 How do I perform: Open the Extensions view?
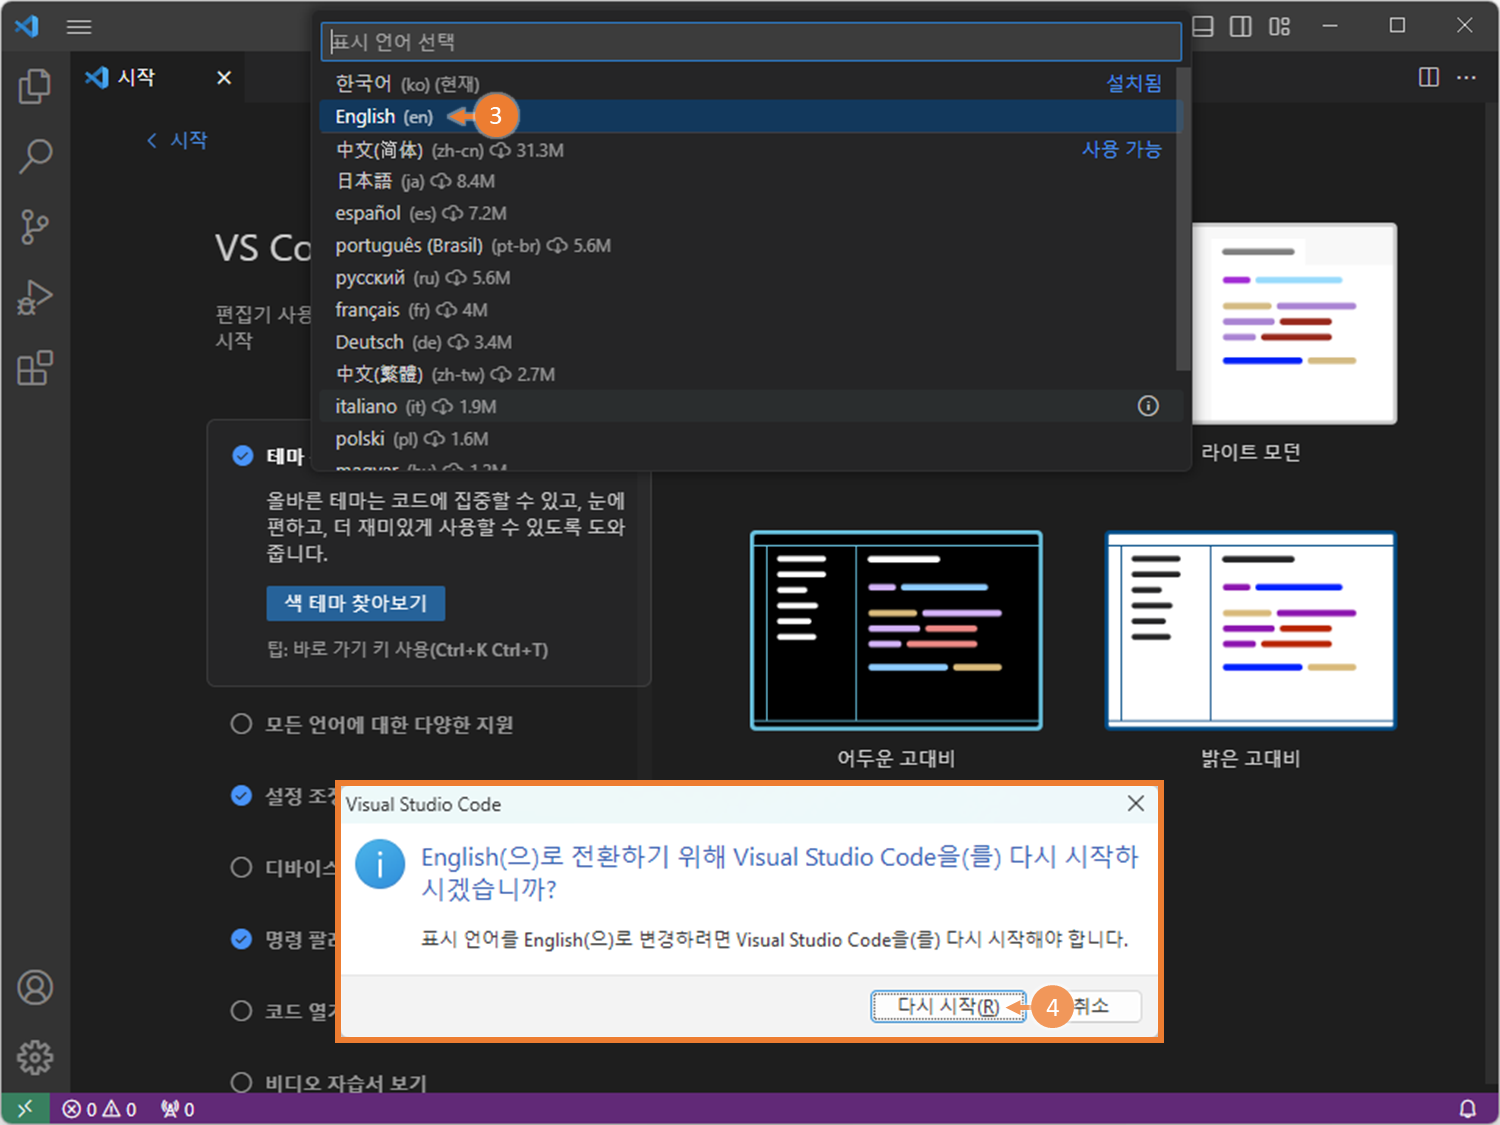(x=35, y=368)
